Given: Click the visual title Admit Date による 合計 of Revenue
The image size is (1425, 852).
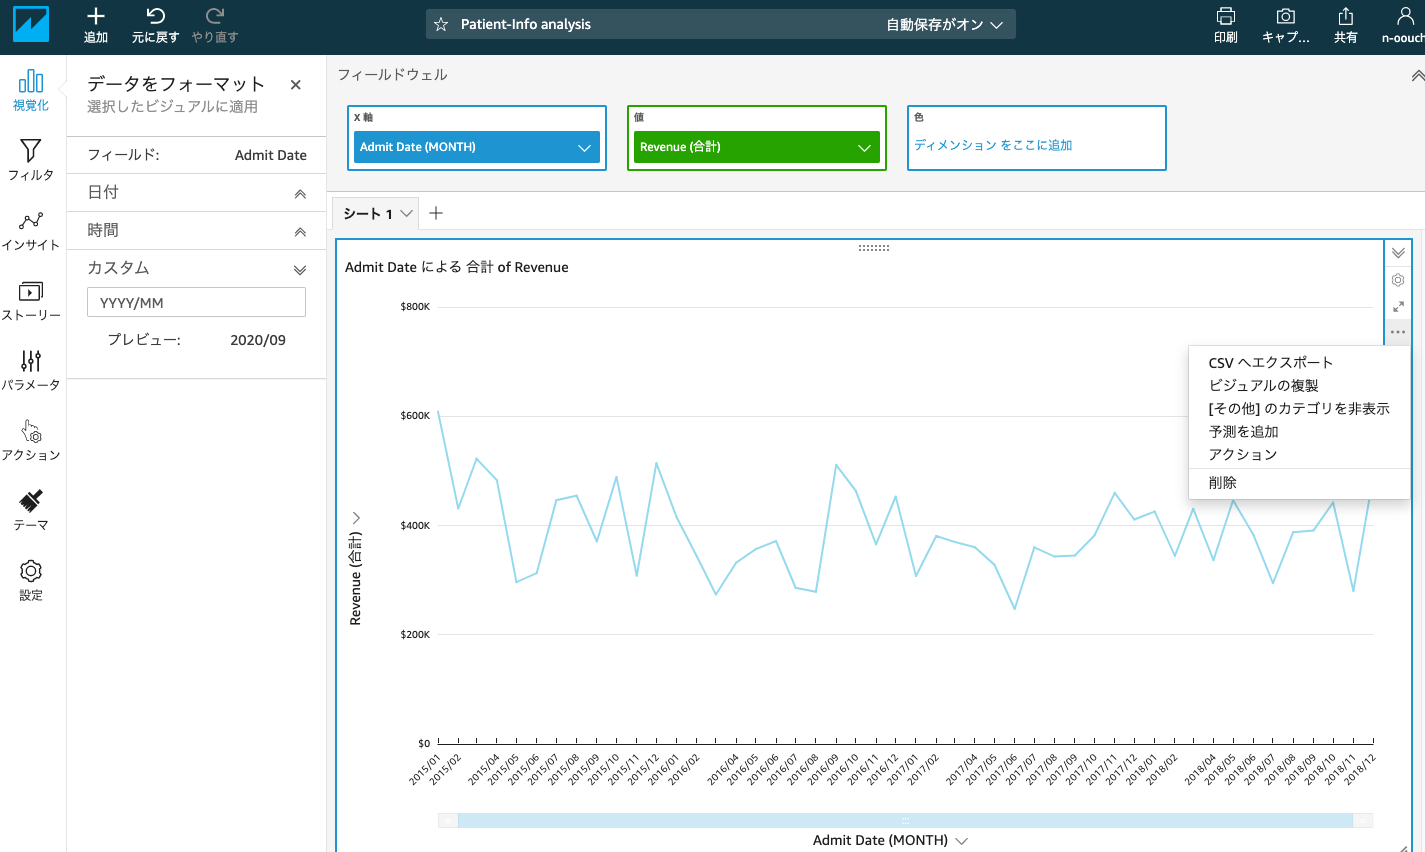Looking at the screenshot, I should click(x=457, y=267).
